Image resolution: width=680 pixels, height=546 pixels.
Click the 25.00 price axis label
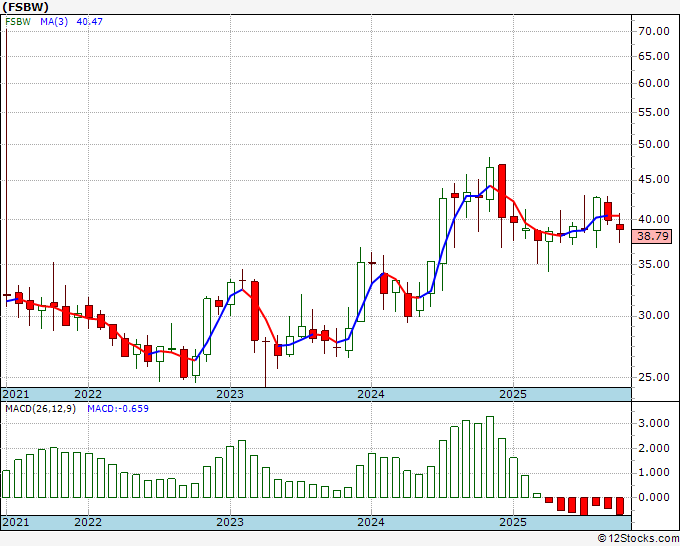[x=654, y=377]
